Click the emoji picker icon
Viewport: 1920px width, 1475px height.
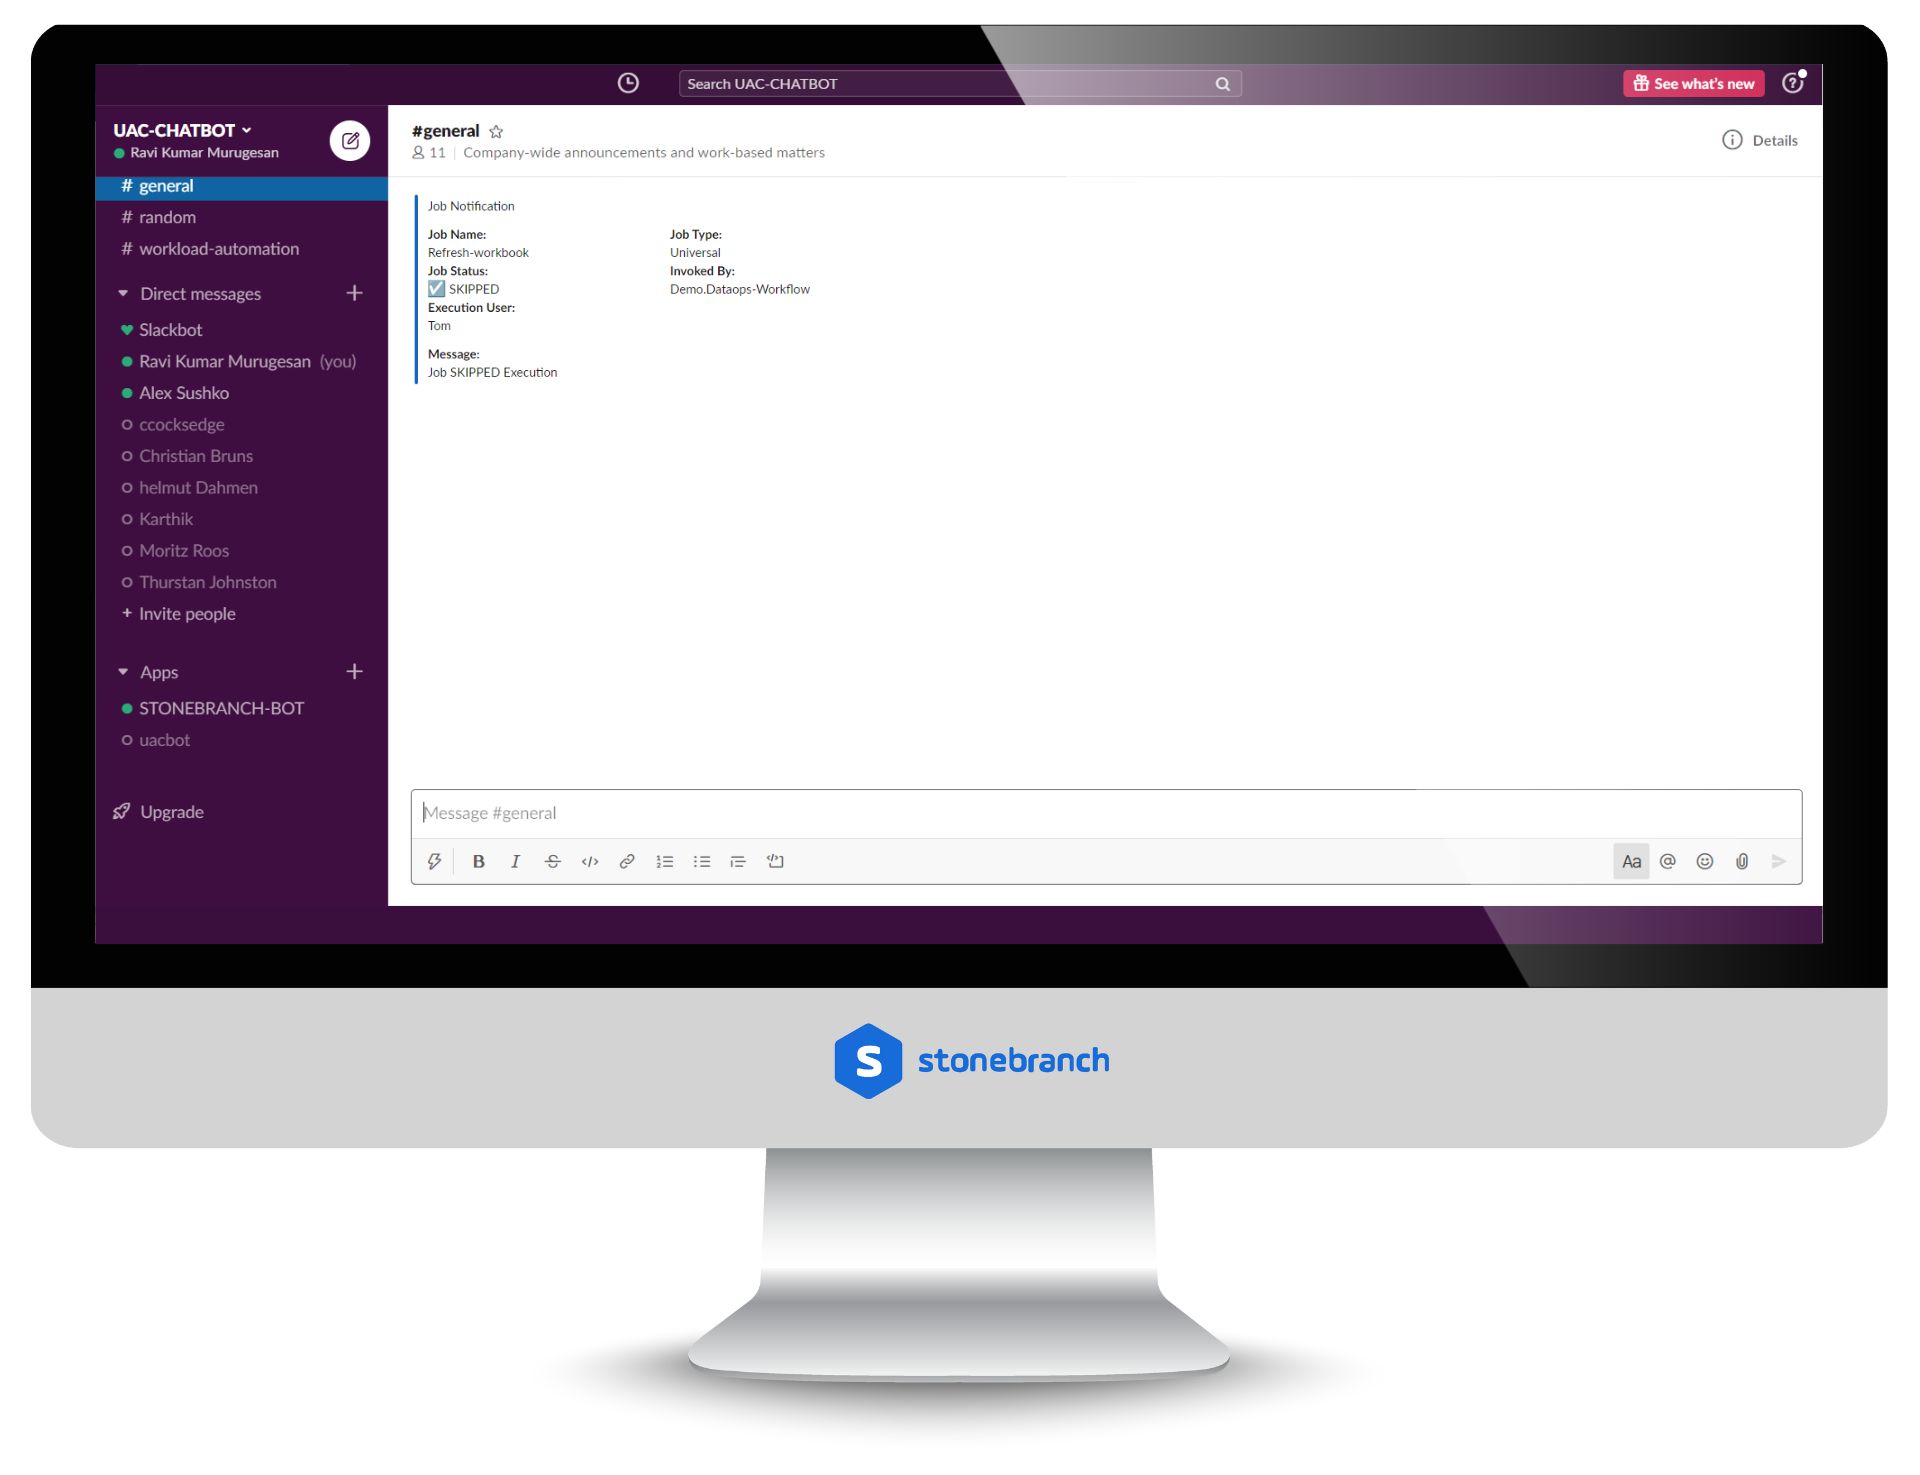[x=1703, y=860]
